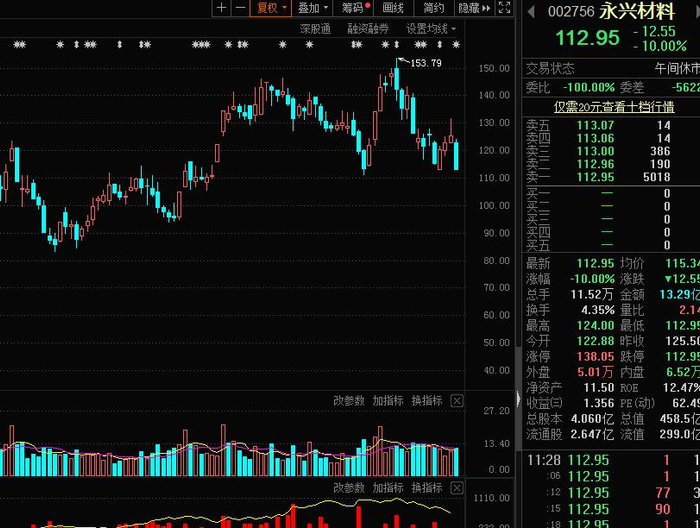
Task: Expand the 叠加 overlay dropdown
Action: pos(313,8)
